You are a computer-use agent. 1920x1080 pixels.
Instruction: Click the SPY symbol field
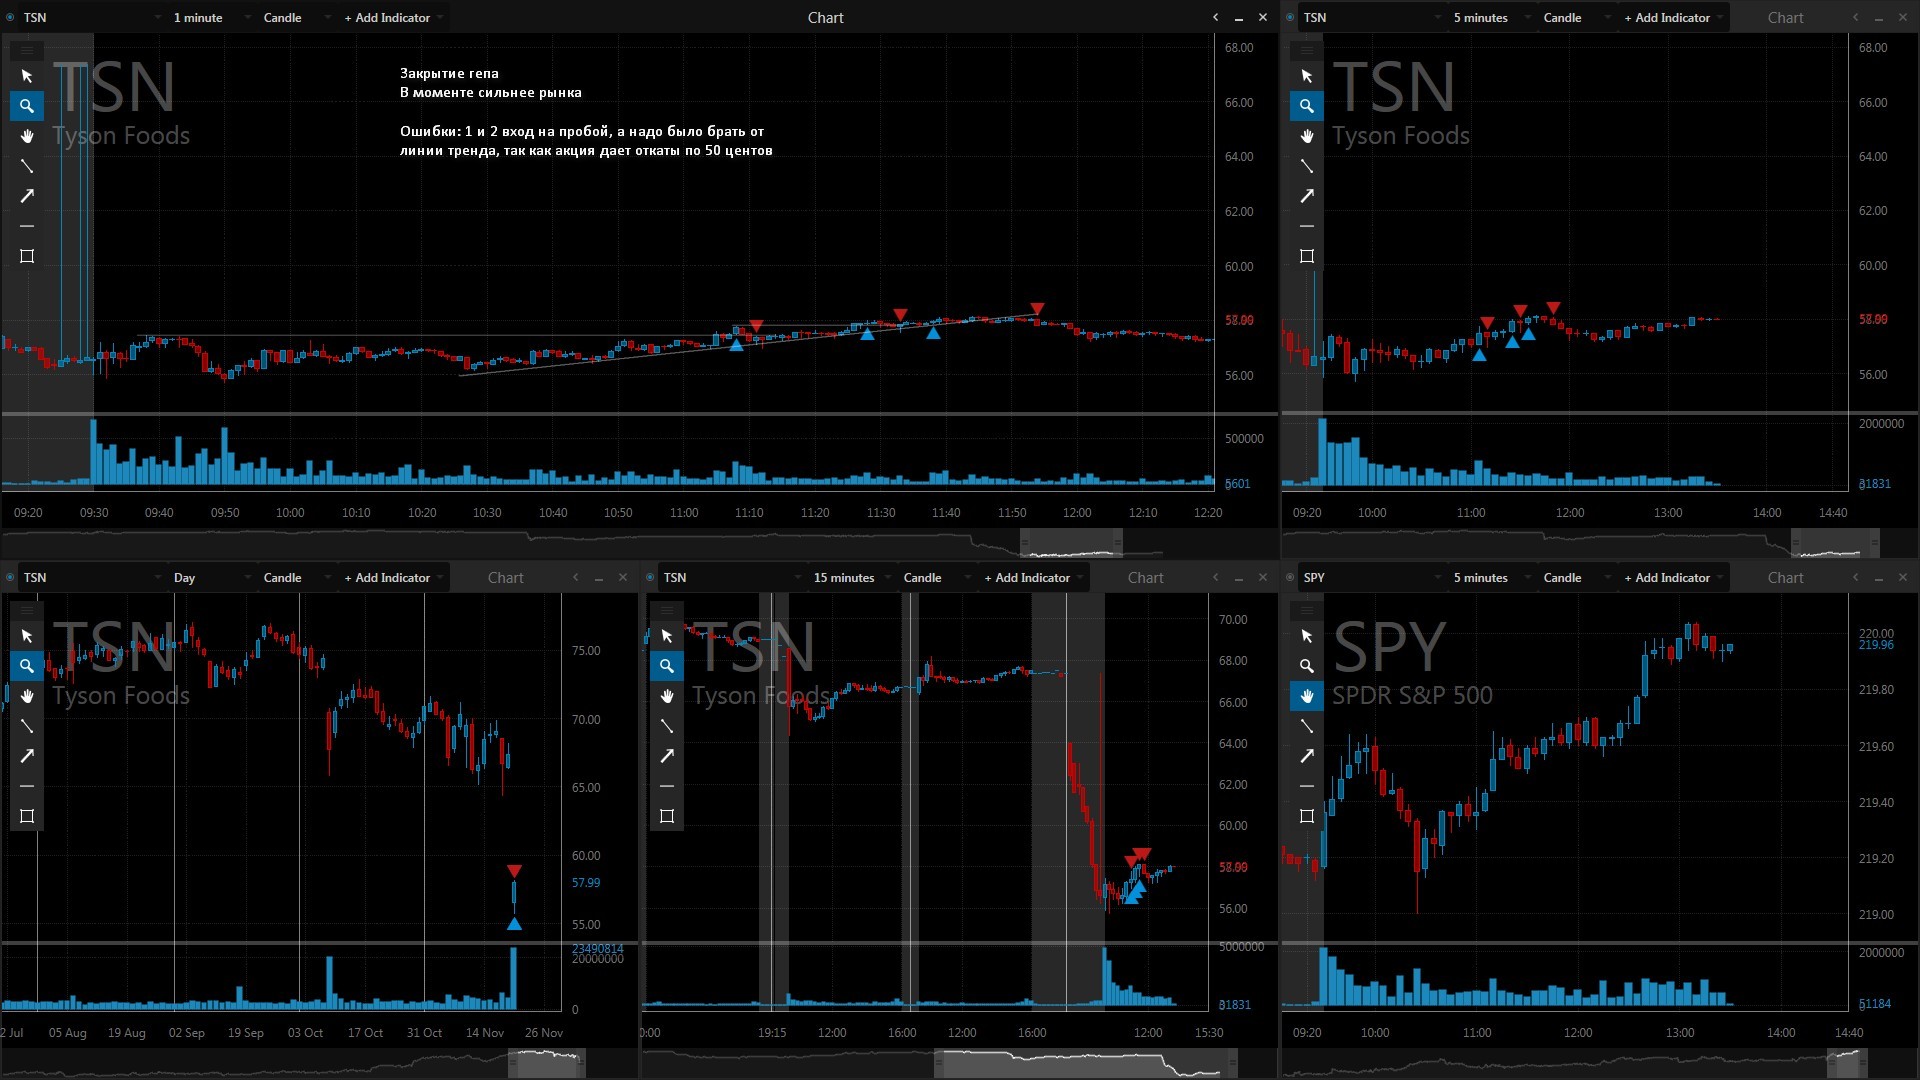coord(1370,578)
